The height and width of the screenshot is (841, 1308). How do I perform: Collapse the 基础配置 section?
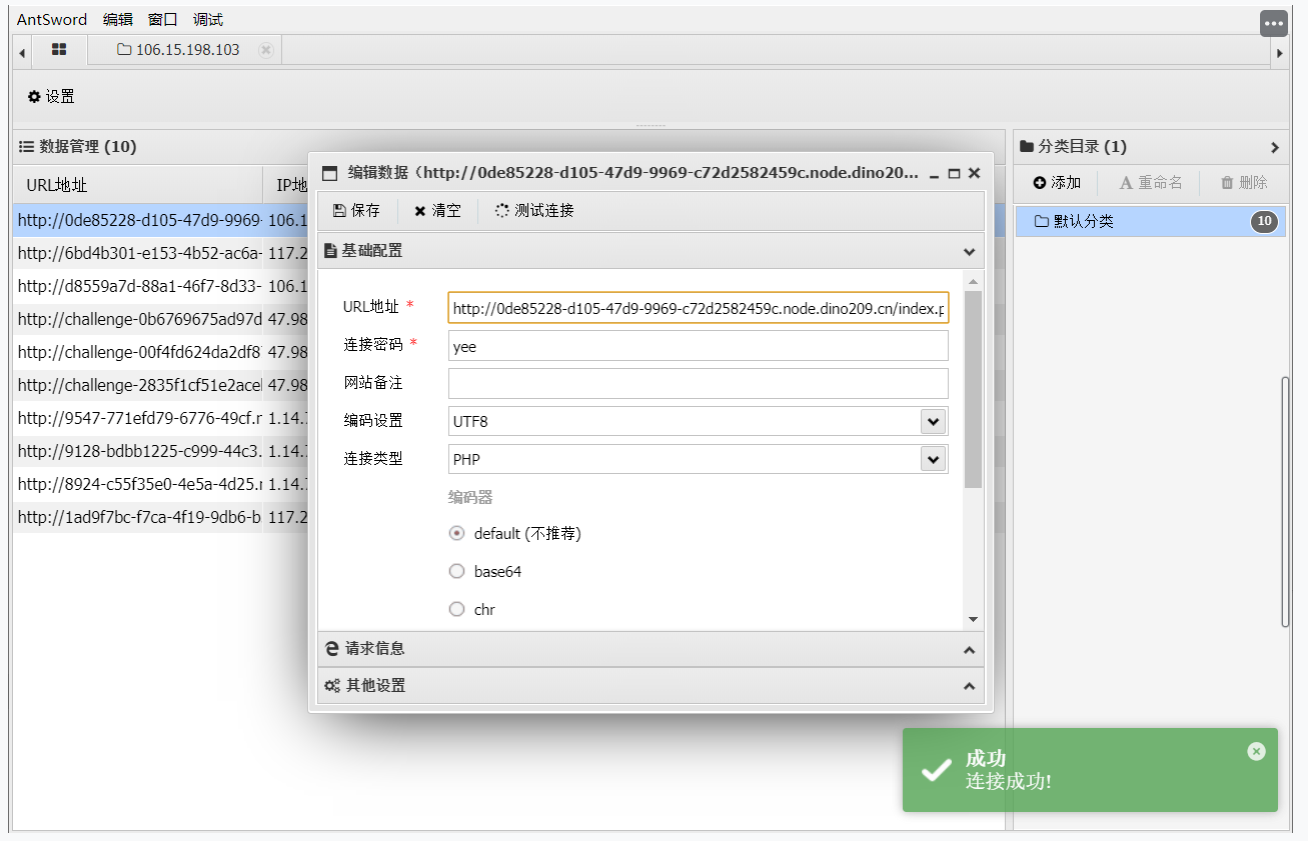pyautogui.click(x=968, y=251)
